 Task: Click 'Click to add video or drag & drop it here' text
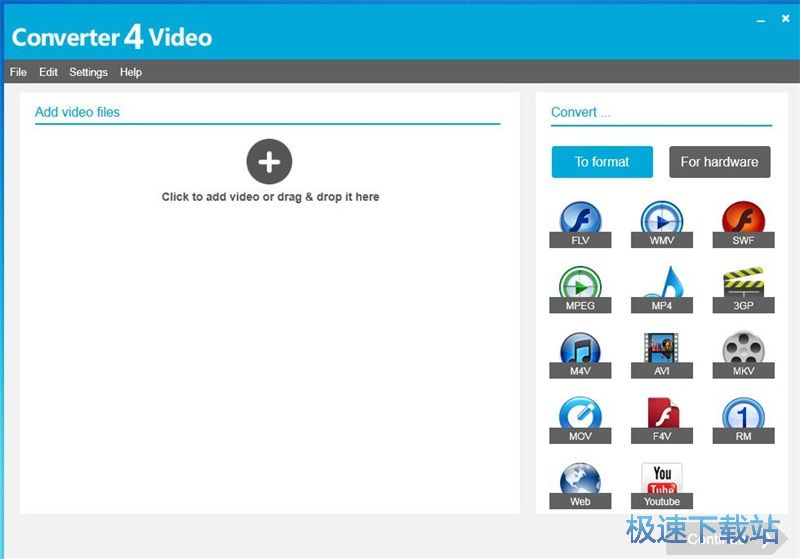(x=270, y=197)
